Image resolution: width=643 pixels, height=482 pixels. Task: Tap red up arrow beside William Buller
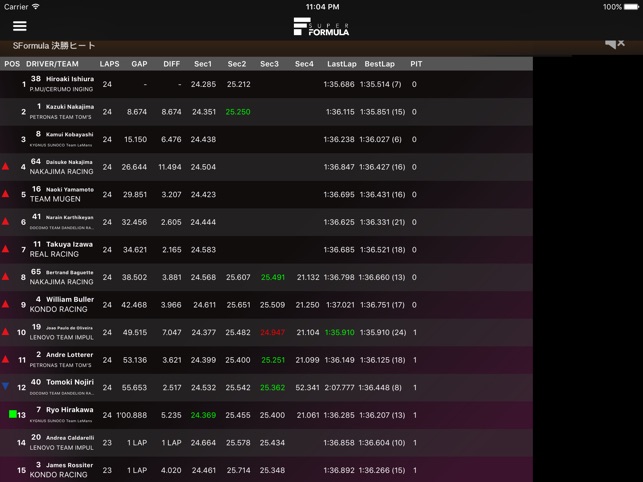coord(5,304)
